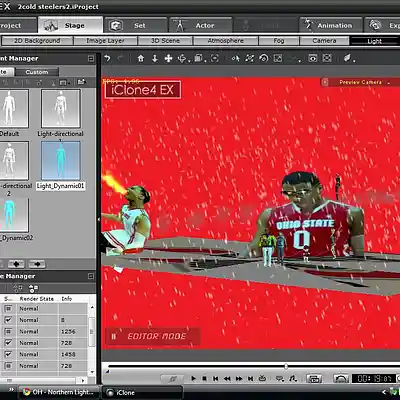400x400 pixels.
Task: Switch to the Animation tab
Action: tap(330, 25)
